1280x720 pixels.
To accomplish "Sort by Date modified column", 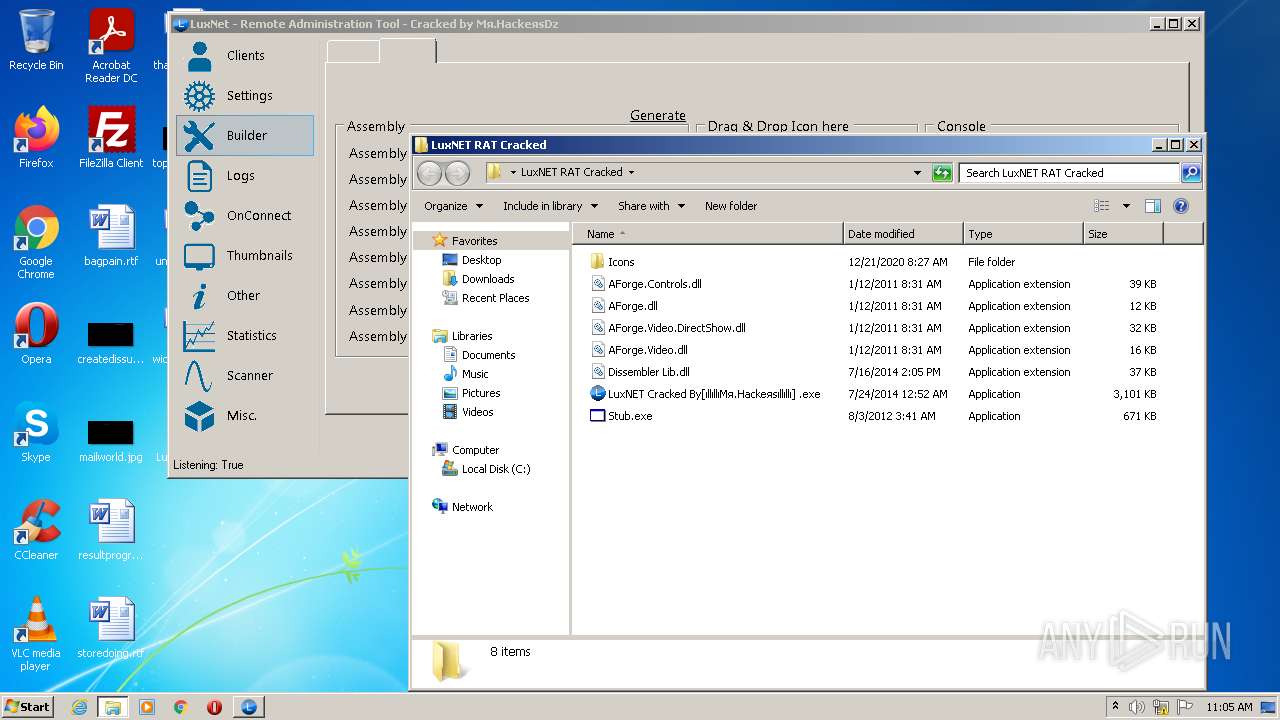I will pyautogui.click(x=903, y=234).
